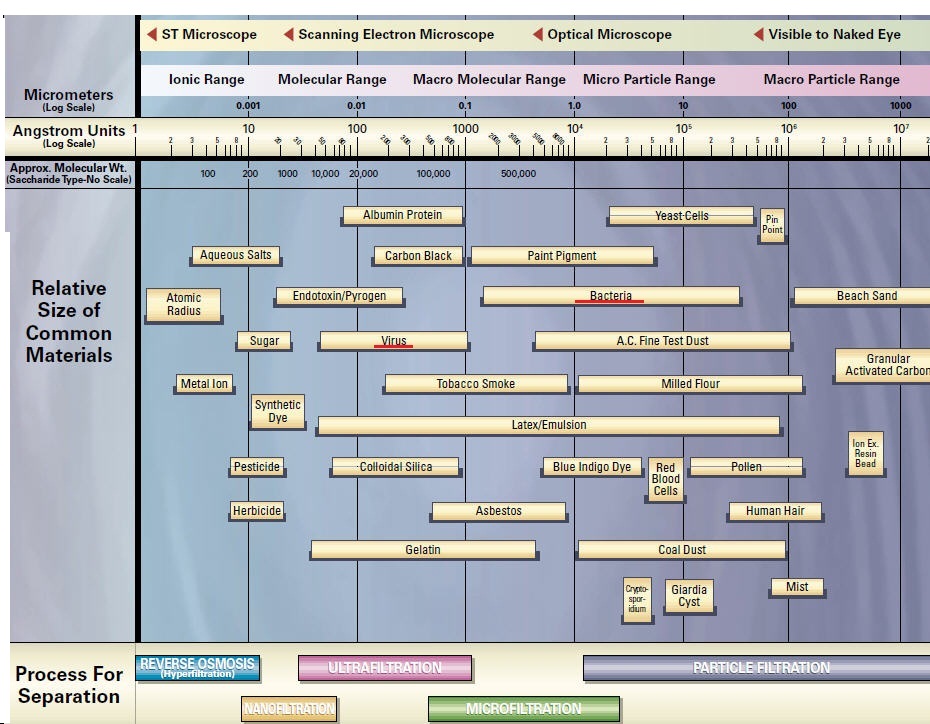
Task: Select the 'Particle Filtration' bar
Action: pyautogui.click(x=757, y=668)
